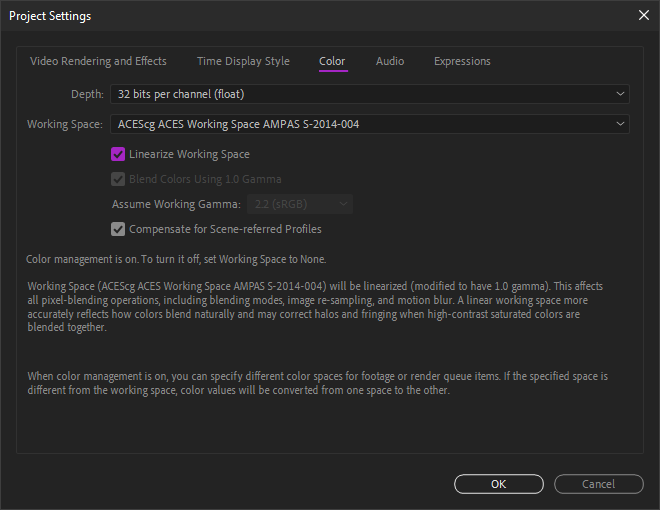The height and width of the screenshot is (510, 660).
Task: Click the "Working Space:" field label
Action: (x=64, y=124)
